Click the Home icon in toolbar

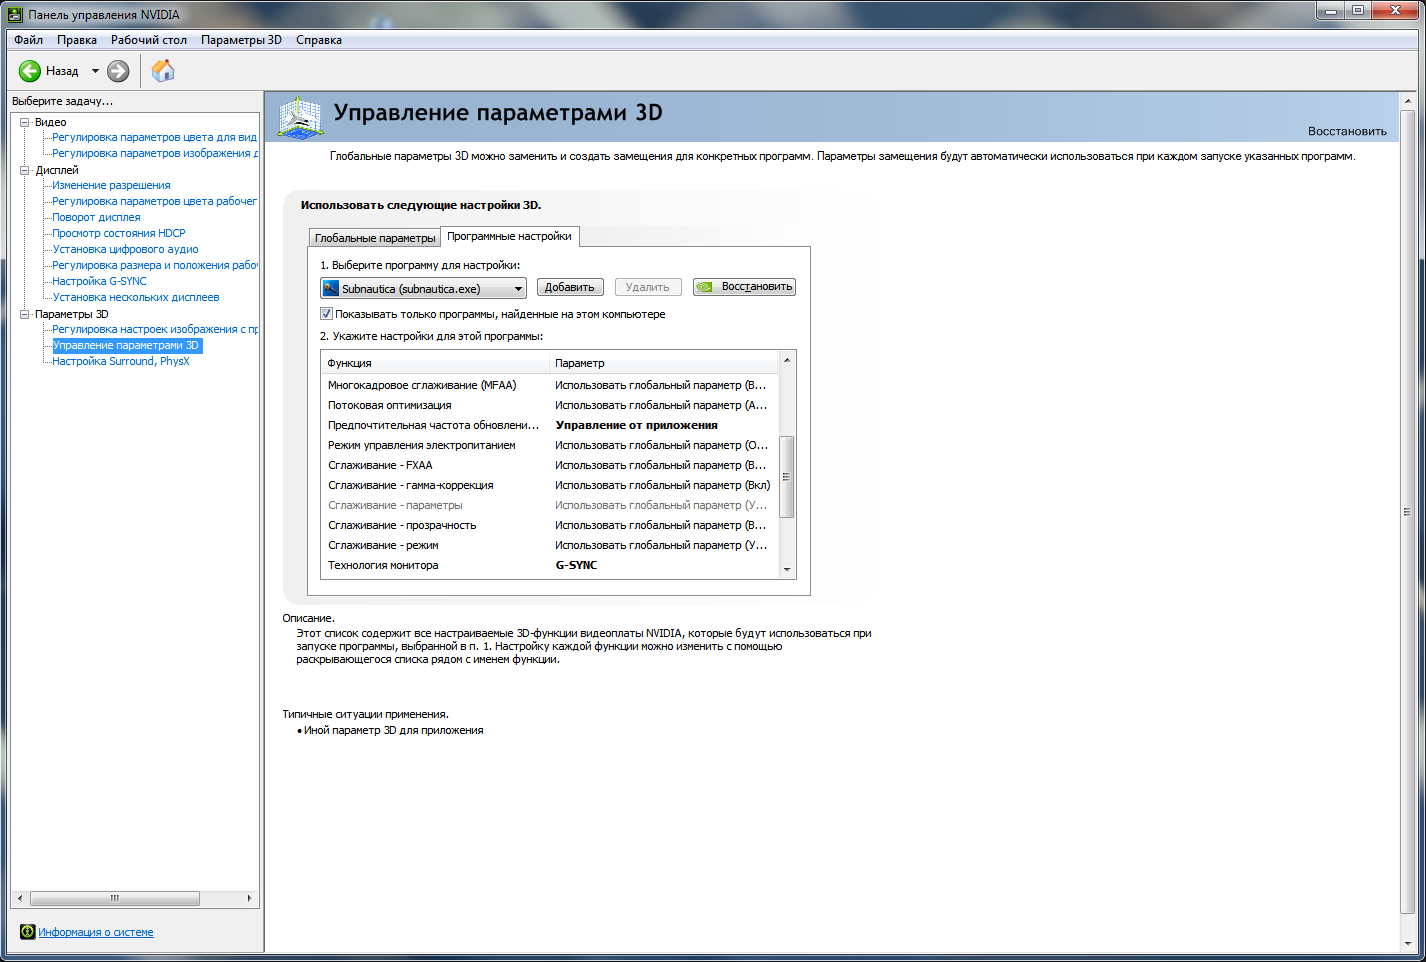click(x=163, y=71)
